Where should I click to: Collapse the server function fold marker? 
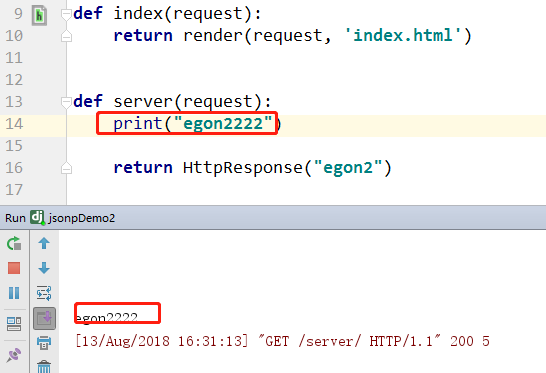[66, 102]
